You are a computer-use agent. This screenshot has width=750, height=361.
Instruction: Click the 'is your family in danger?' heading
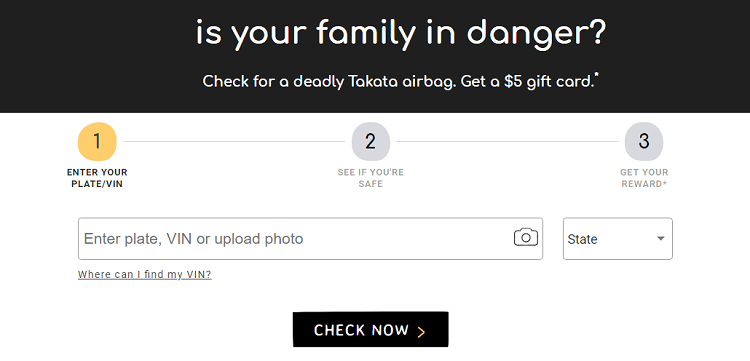pyautogui.click(x=401, y=34)
